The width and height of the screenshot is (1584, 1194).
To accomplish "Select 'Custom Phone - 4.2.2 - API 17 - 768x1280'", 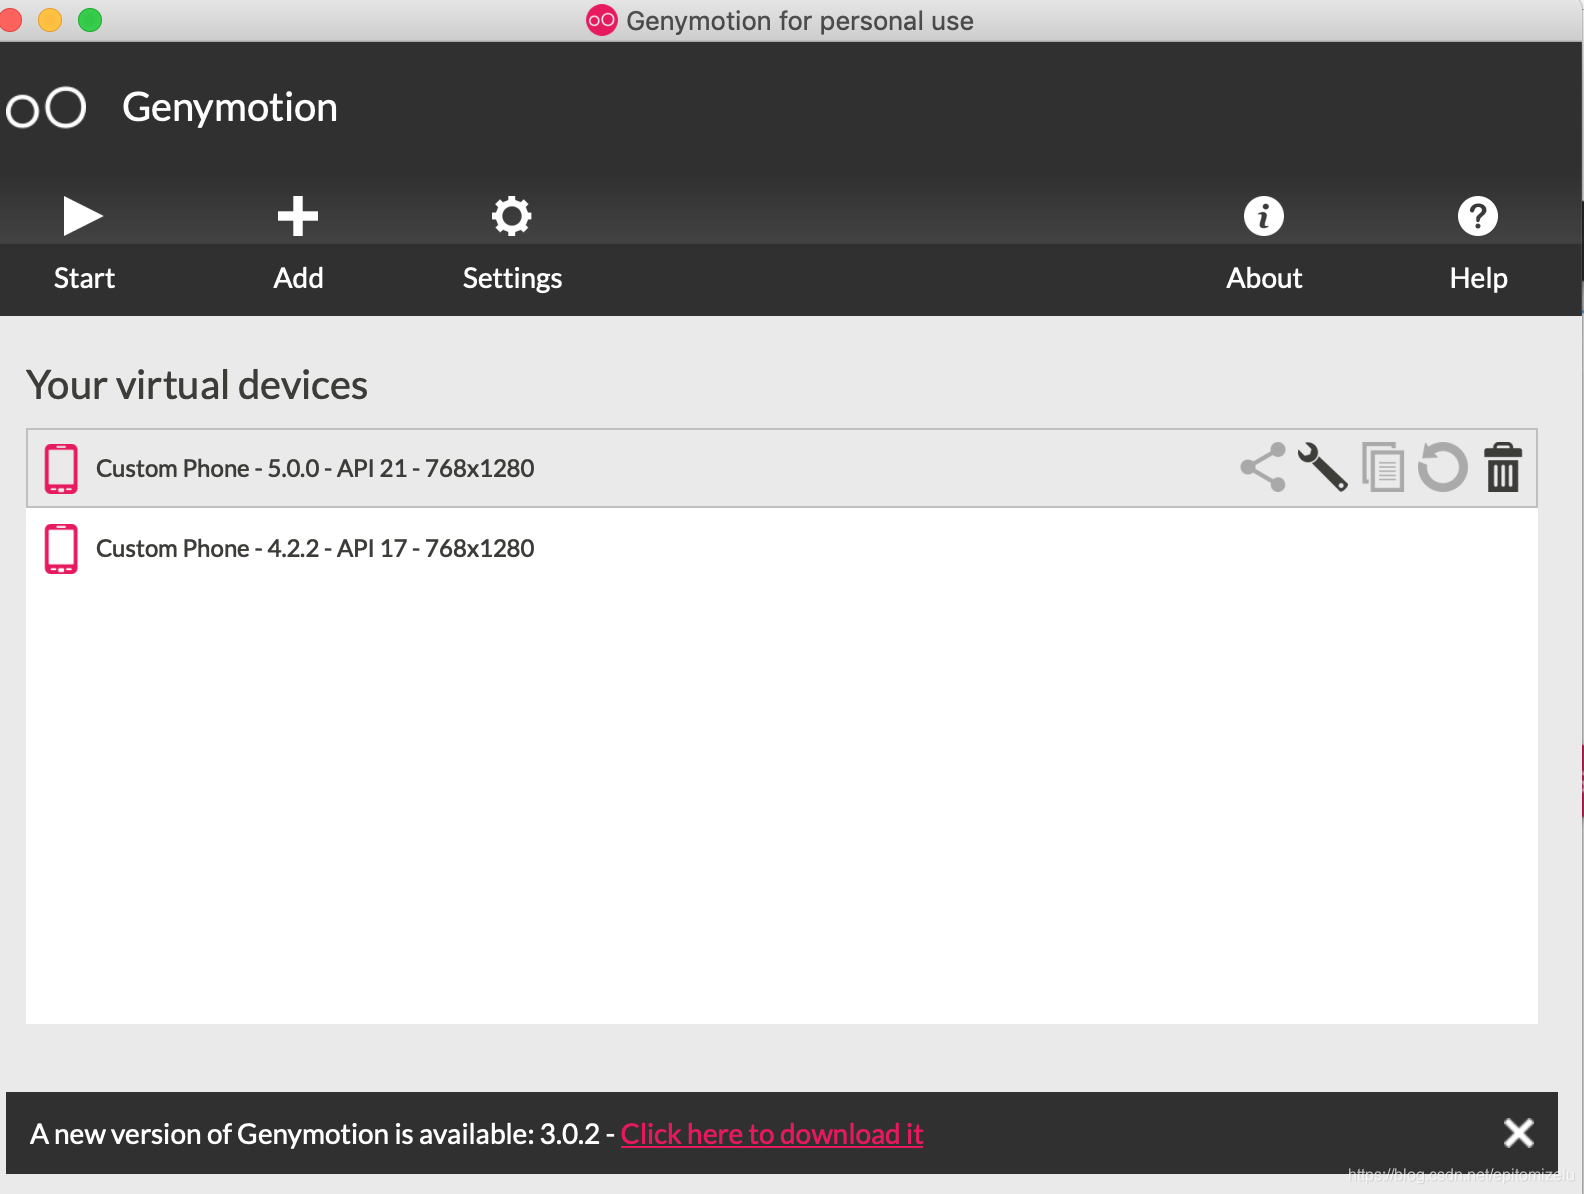I will point(782,548).
